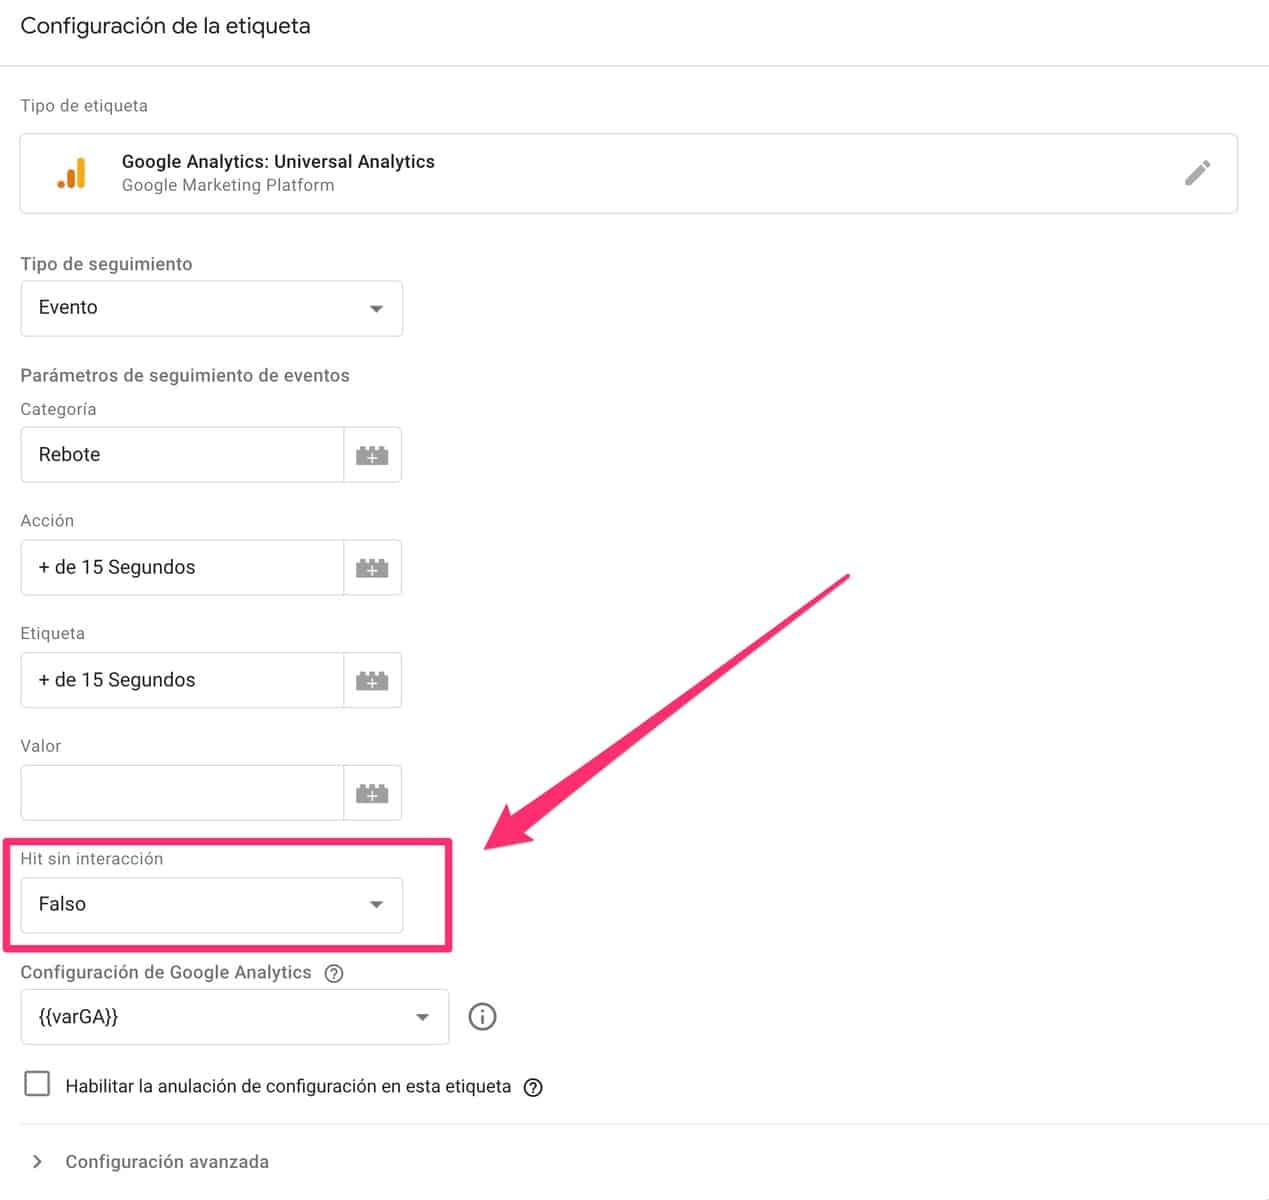This screenshot has height=1200, width=1269.
Task: Open the variable picker beside the Acción field
Action: (x=372, y=568)
